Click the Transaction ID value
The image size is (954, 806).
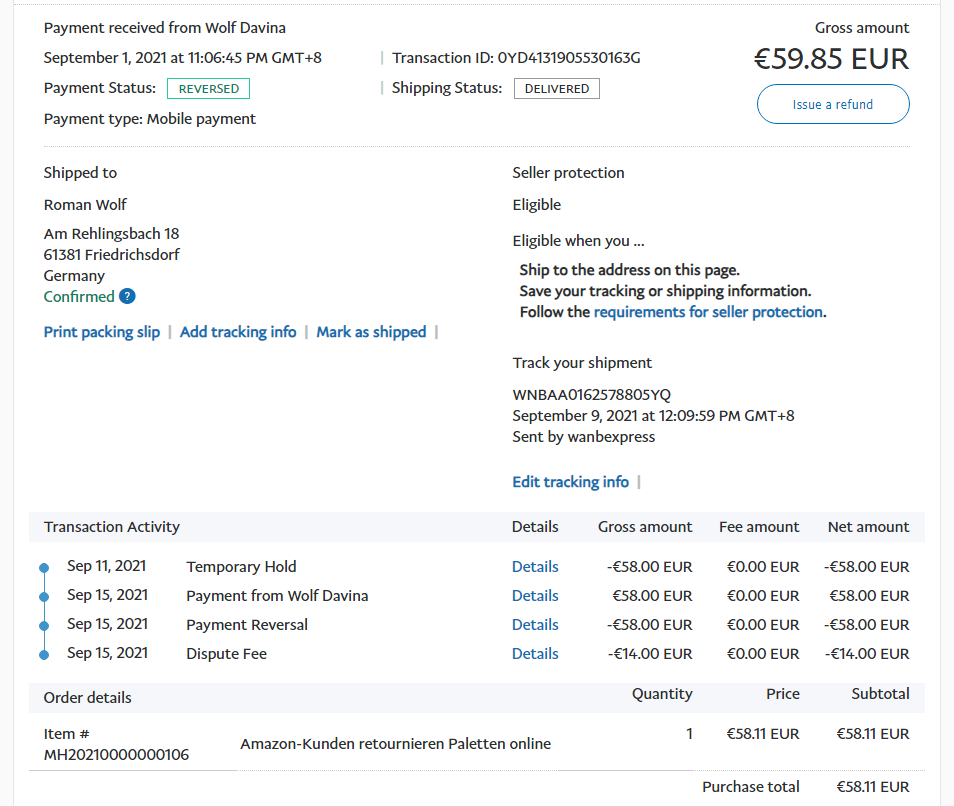pyautogui.click(x=568, y=58)
